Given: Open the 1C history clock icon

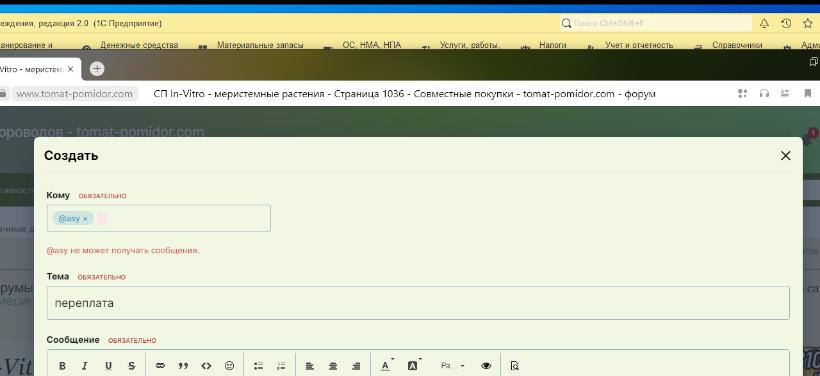Looking at the screenshot, I should 786,23.
